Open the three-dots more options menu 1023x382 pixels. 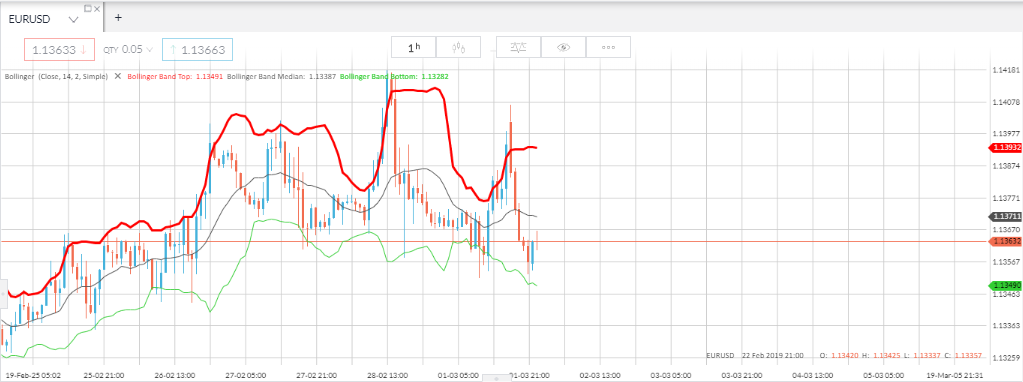point(608,47)
